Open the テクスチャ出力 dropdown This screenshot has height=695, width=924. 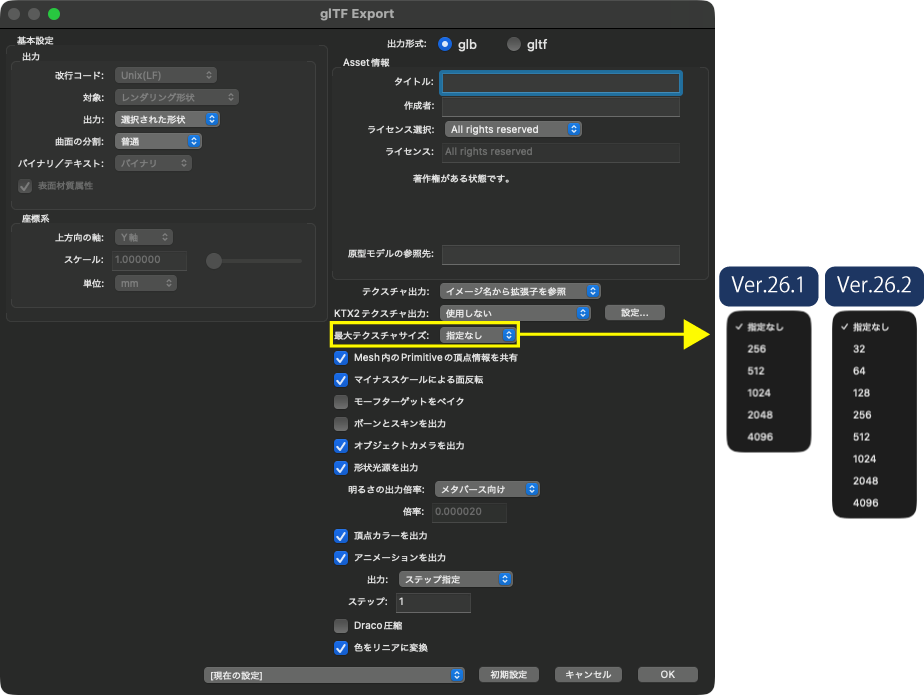(x=520, y=291)
